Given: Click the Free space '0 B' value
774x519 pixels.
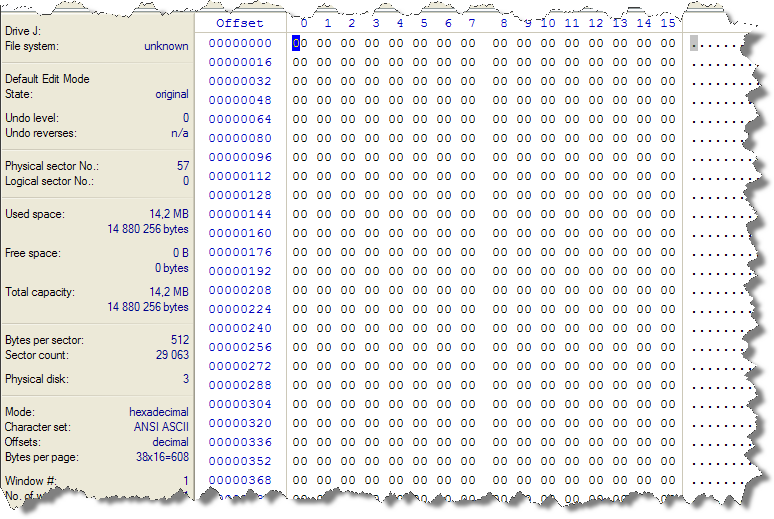Looking at the screenshot, I should coord(181,253).
